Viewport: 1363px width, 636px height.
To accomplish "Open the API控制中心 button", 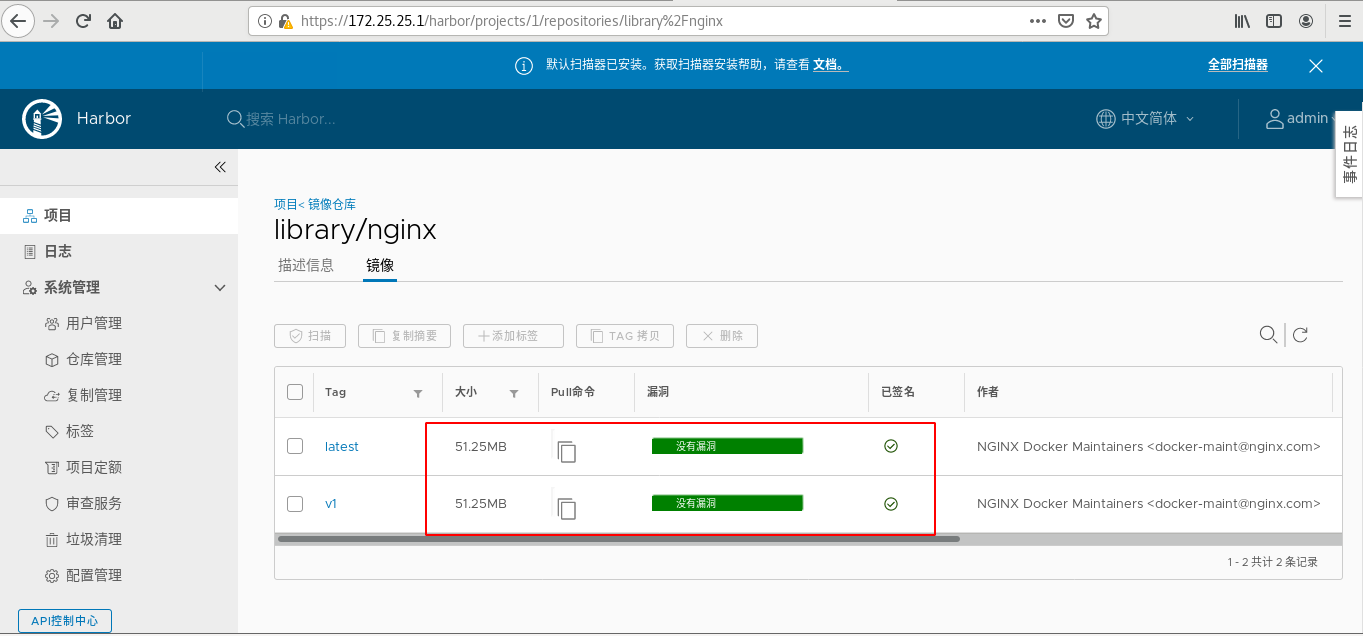I will click(65, 620).
